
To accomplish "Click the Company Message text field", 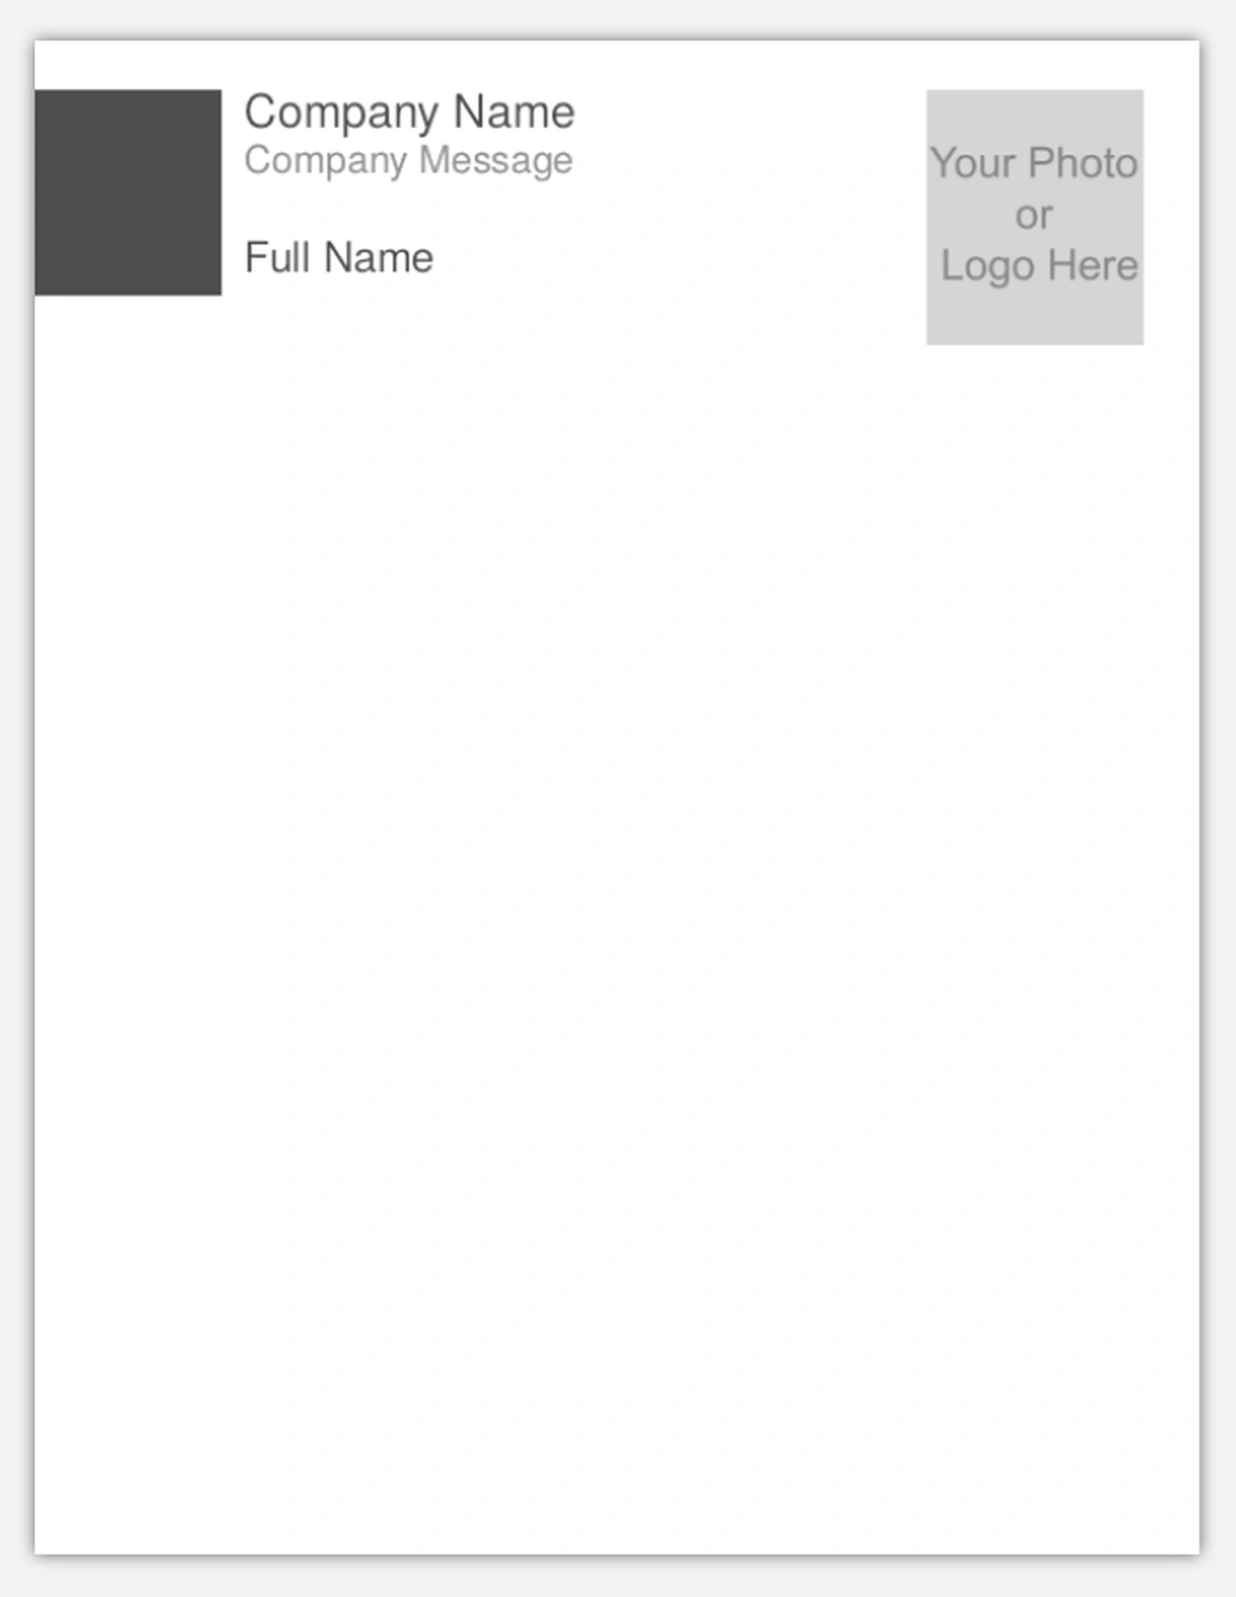I will coord(408,161).
